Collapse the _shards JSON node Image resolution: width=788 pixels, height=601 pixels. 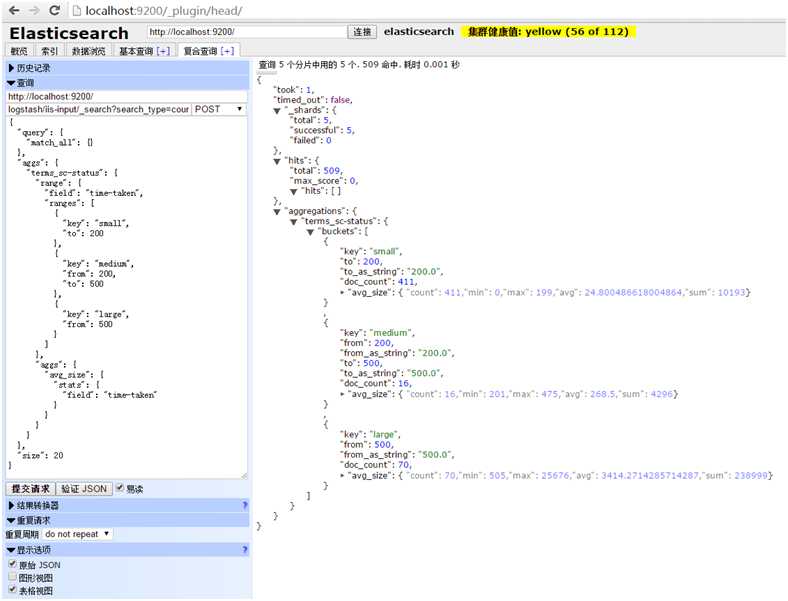point(277,111)
